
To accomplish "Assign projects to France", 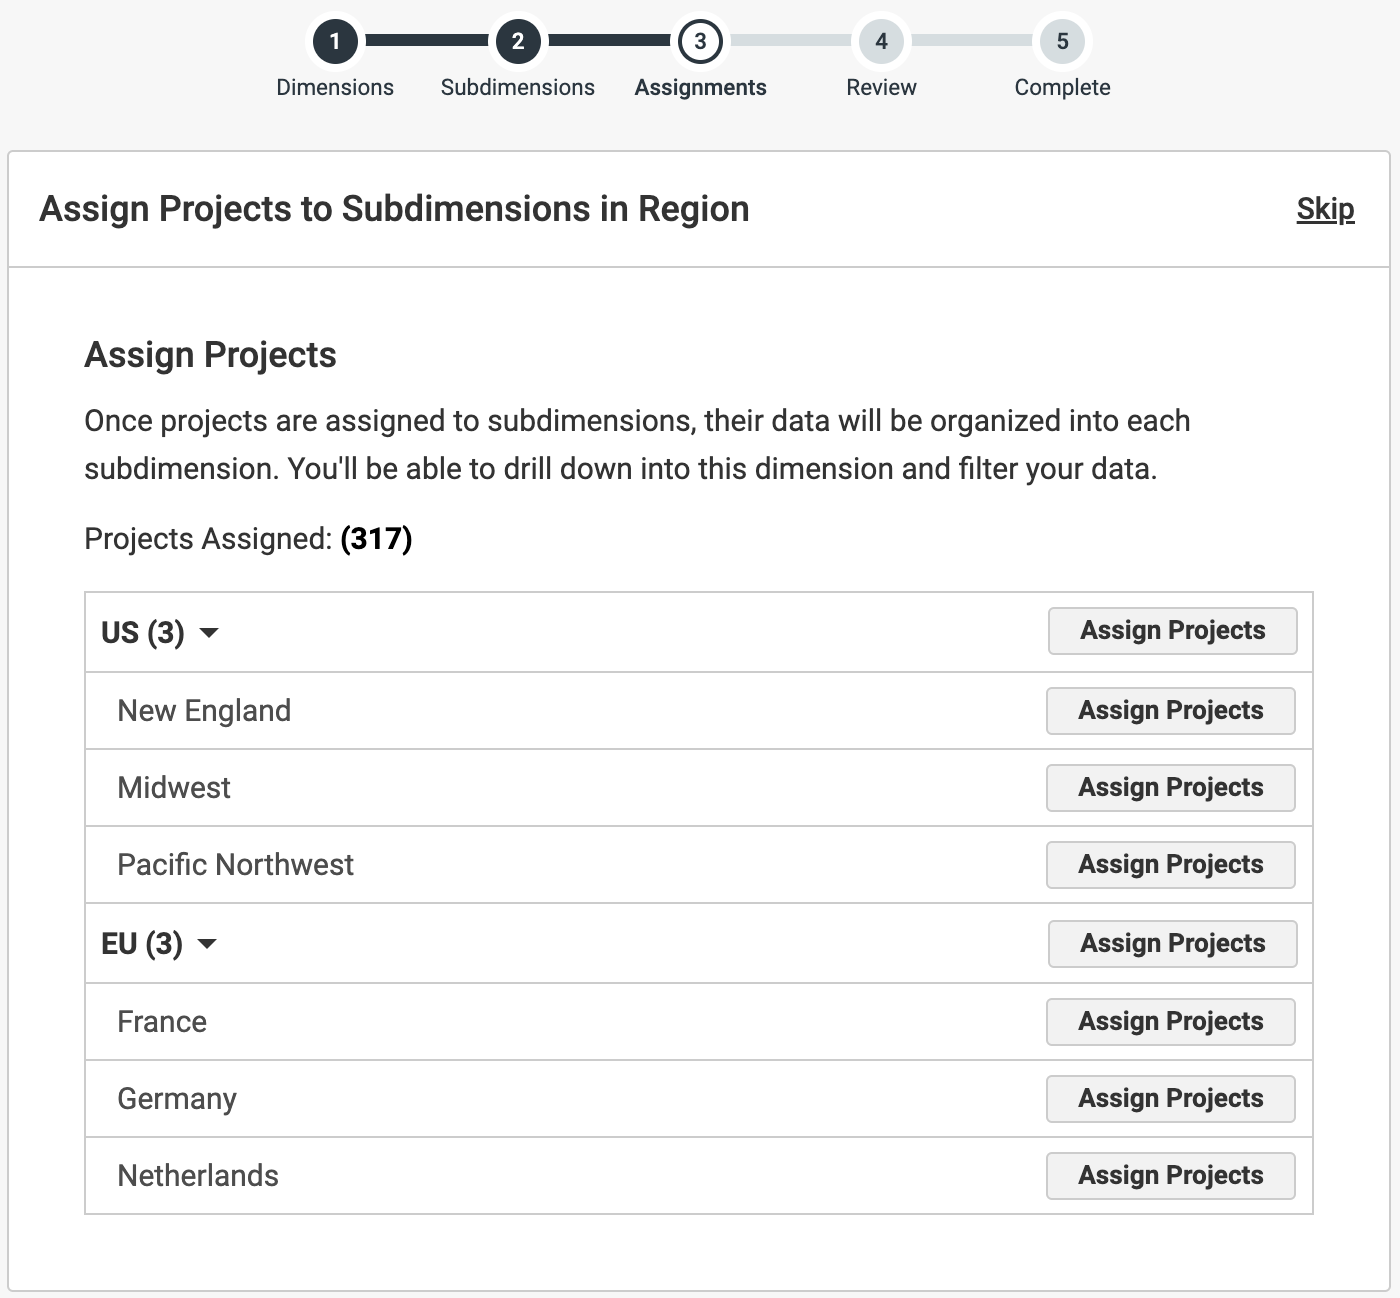I will [1170, 1022].
